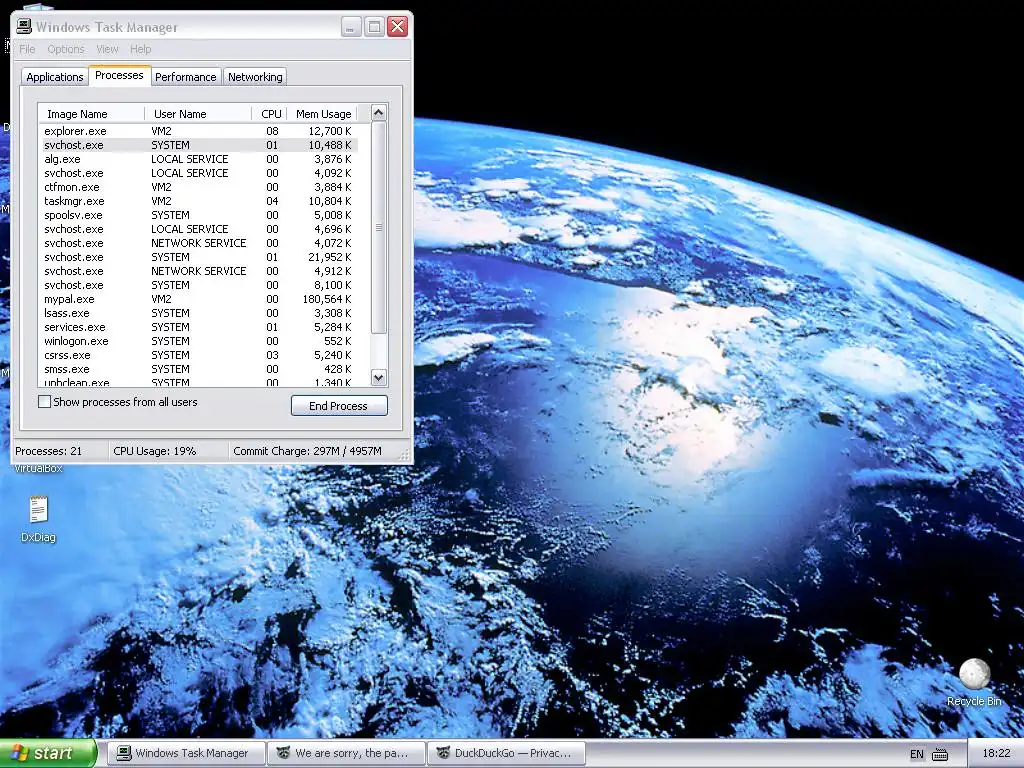Image resolution: width=1024 pixels, height=768 pixels.
Task: Select the alg.exe process
Action: click(x=198, y=159)
